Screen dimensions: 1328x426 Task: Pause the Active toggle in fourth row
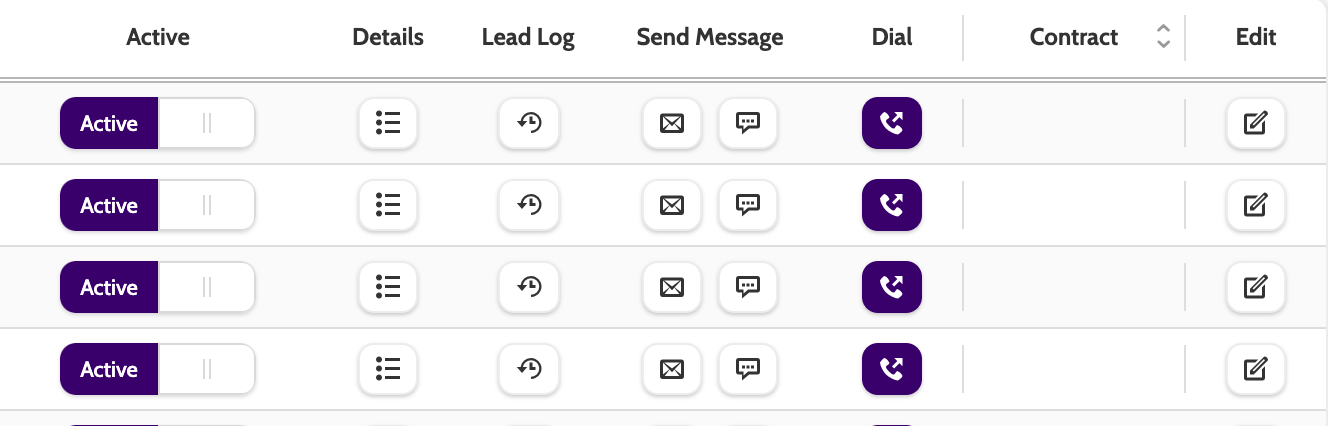(x=206, y=370)
